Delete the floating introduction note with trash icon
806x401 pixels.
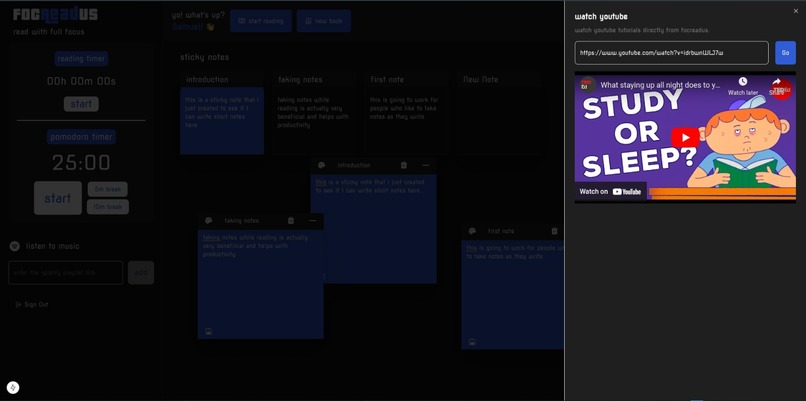pyautogui.click(x=404, y=165)
